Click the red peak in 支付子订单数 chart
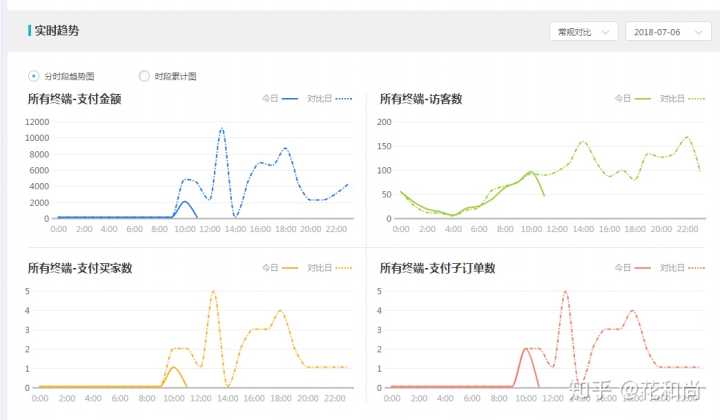Image resolution: width=720 pixels, height=420 pixels. click(565, 292)
